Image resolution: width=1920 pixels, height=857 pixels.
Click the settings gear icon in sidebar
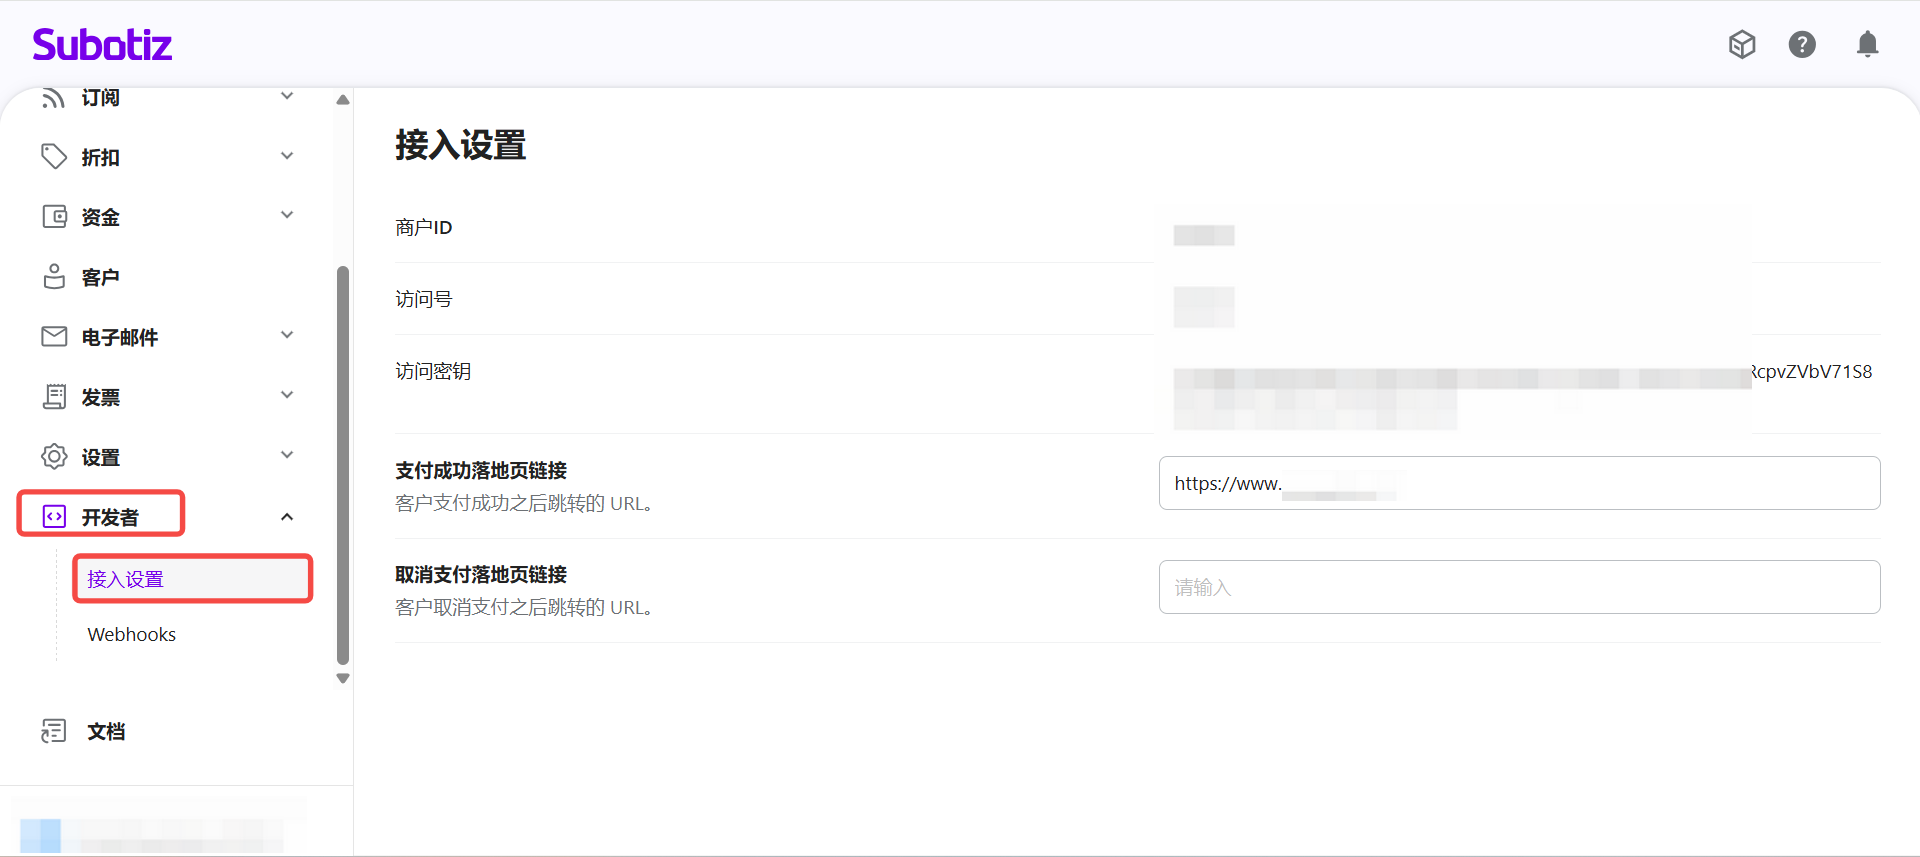tap(54, 457)
